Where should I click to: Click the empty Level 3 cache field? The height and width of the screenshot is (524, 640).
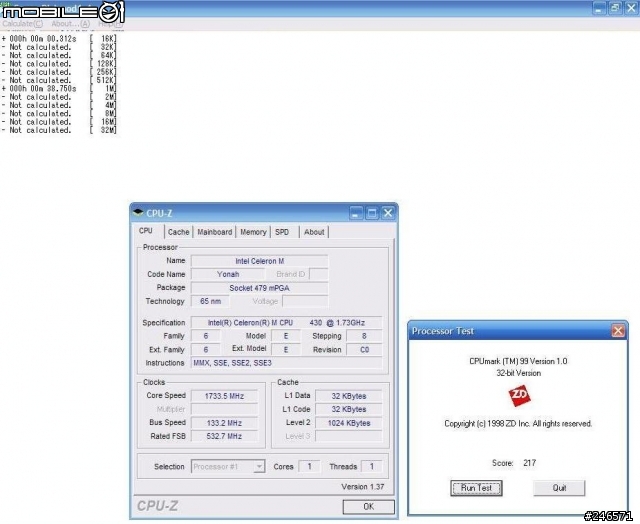click(x=349, y=436)
